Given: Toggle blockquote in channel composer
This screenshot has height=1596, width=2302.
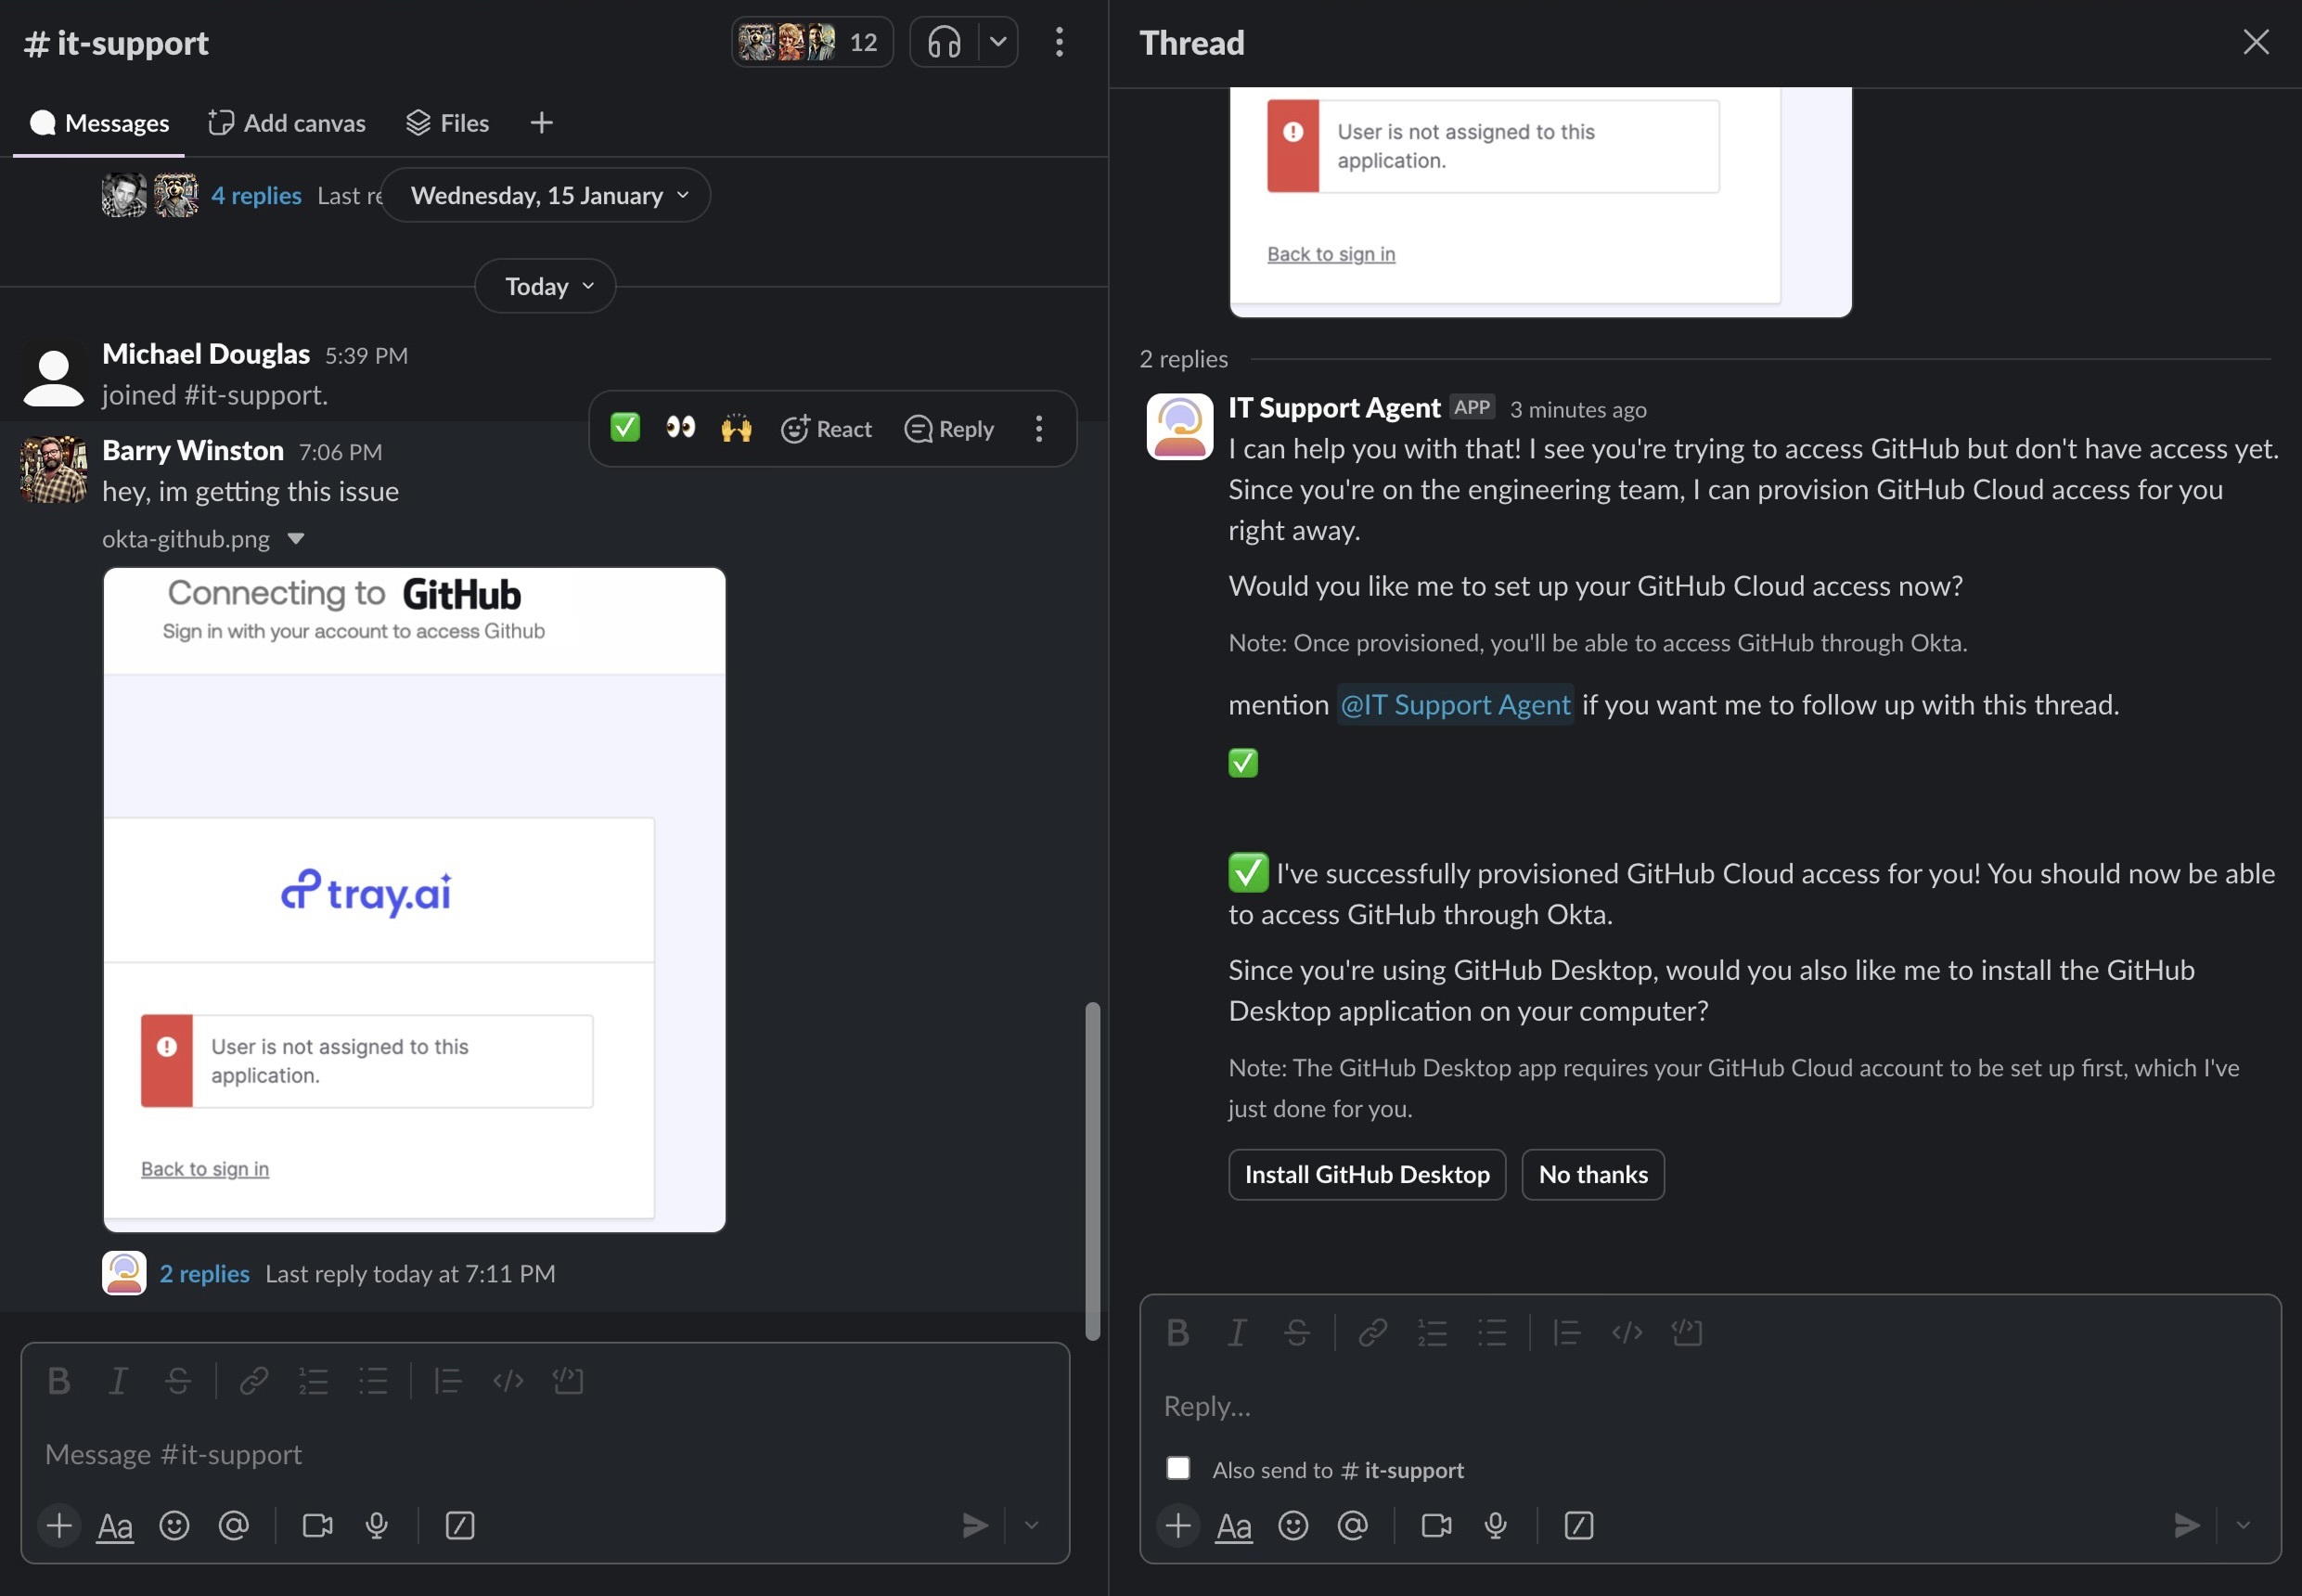Looking at the screenshot, I should (x=448, y=1381).
